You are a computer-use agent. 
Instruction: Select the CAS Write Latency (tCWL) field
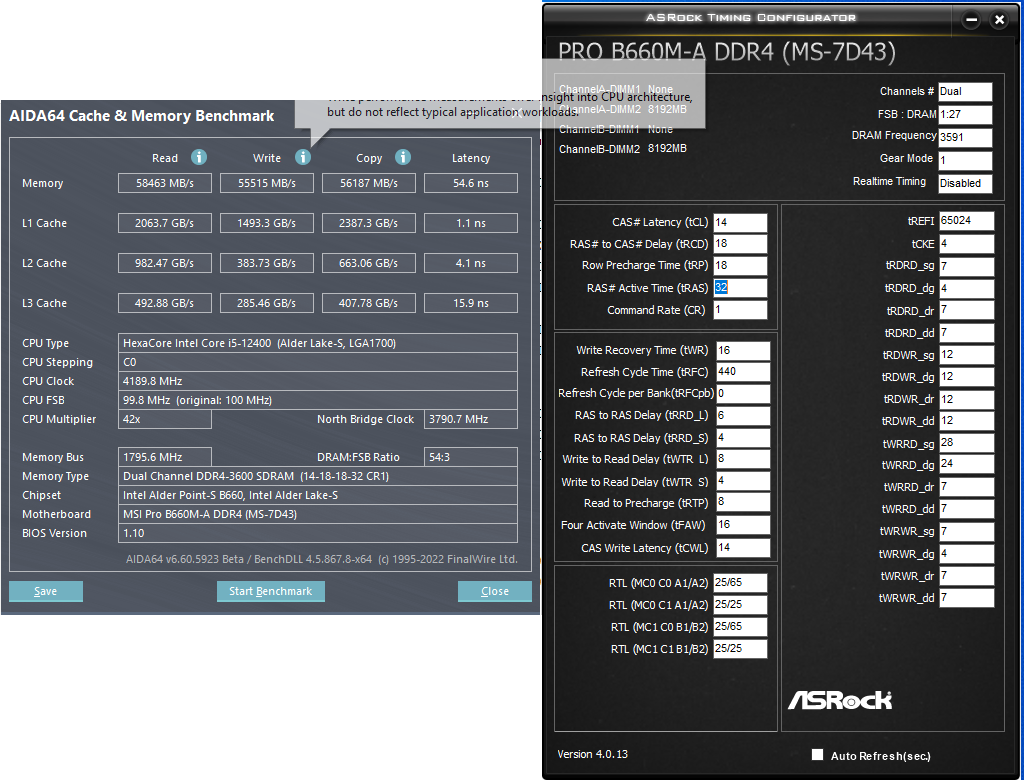point(743,548)
